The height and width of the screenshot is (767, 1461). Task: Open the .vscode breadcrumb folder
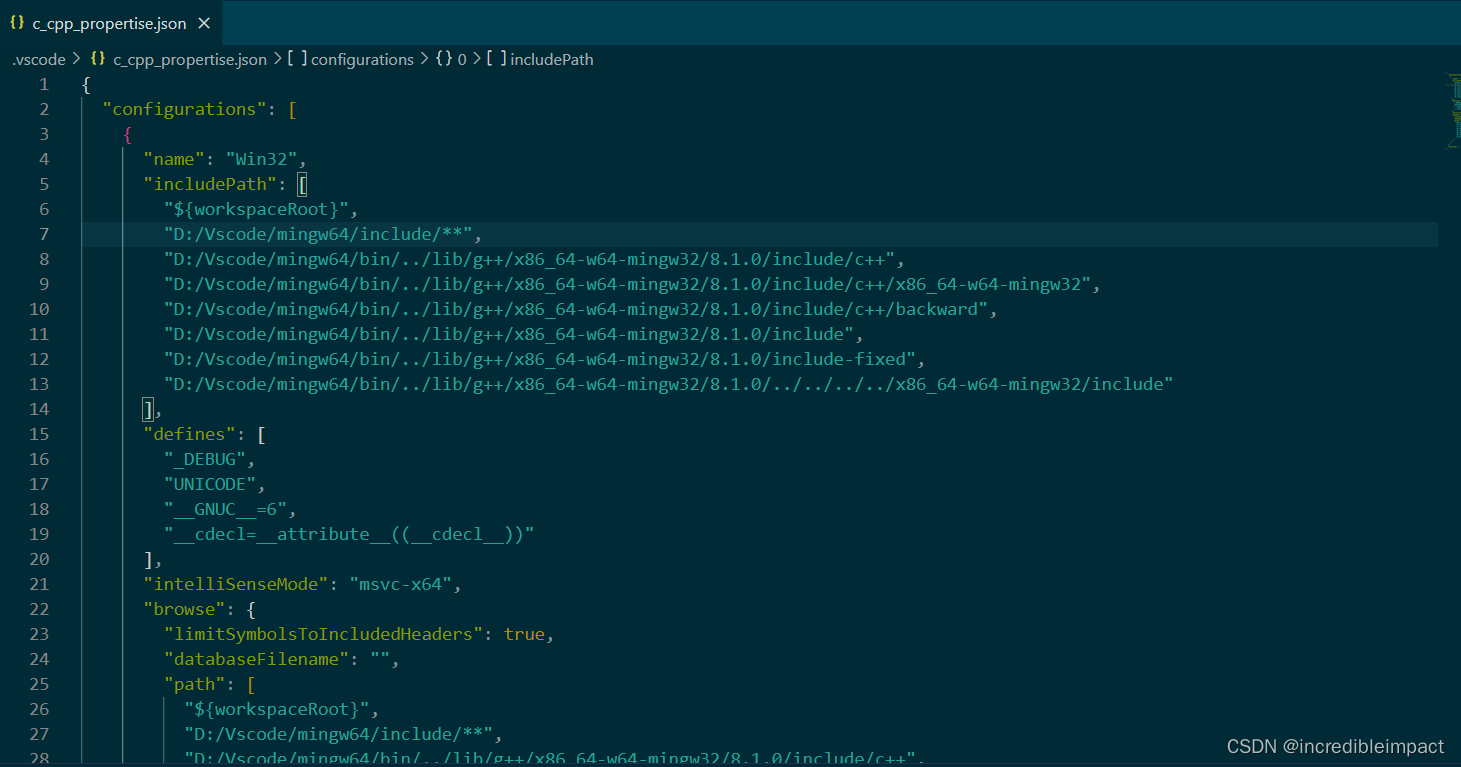[x=39, y=60]
